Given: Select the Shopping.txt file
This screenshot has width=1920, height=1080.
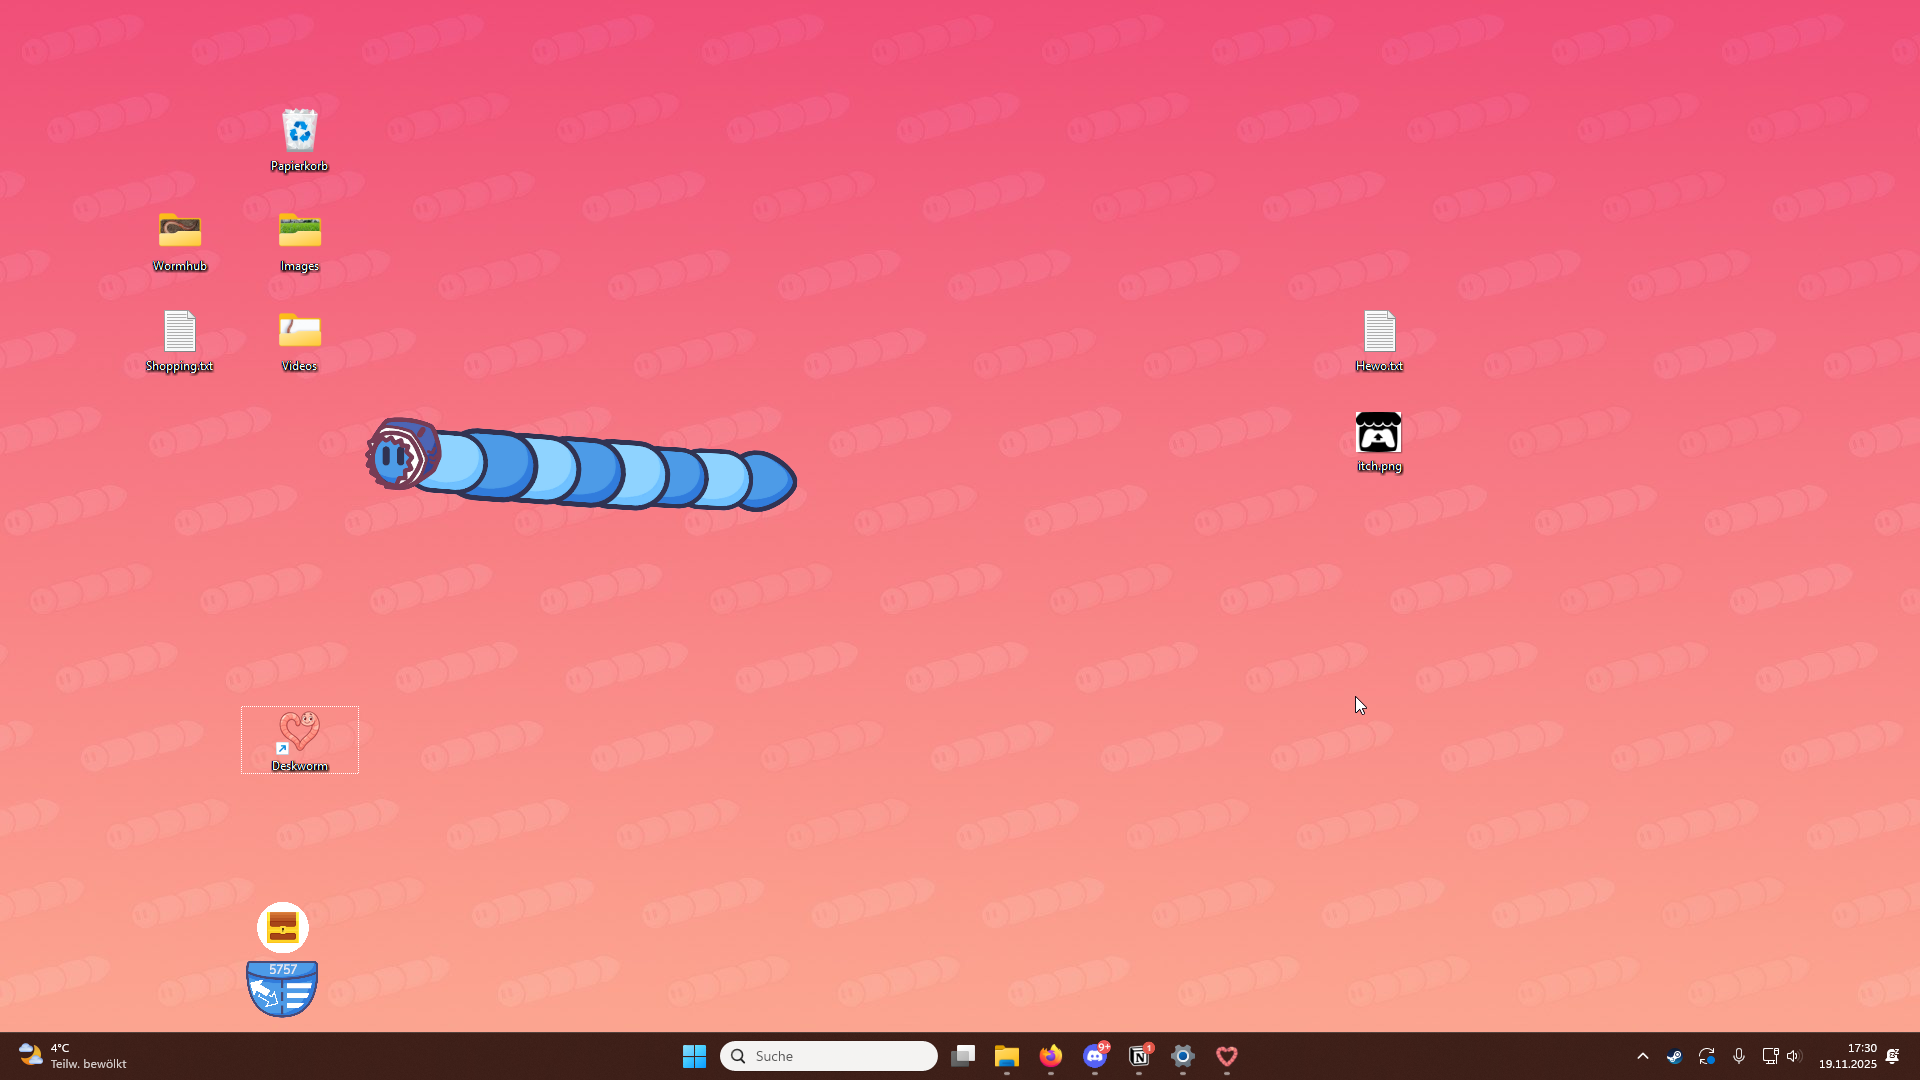Looking at the screenshot, I should [x=180, y=332].
